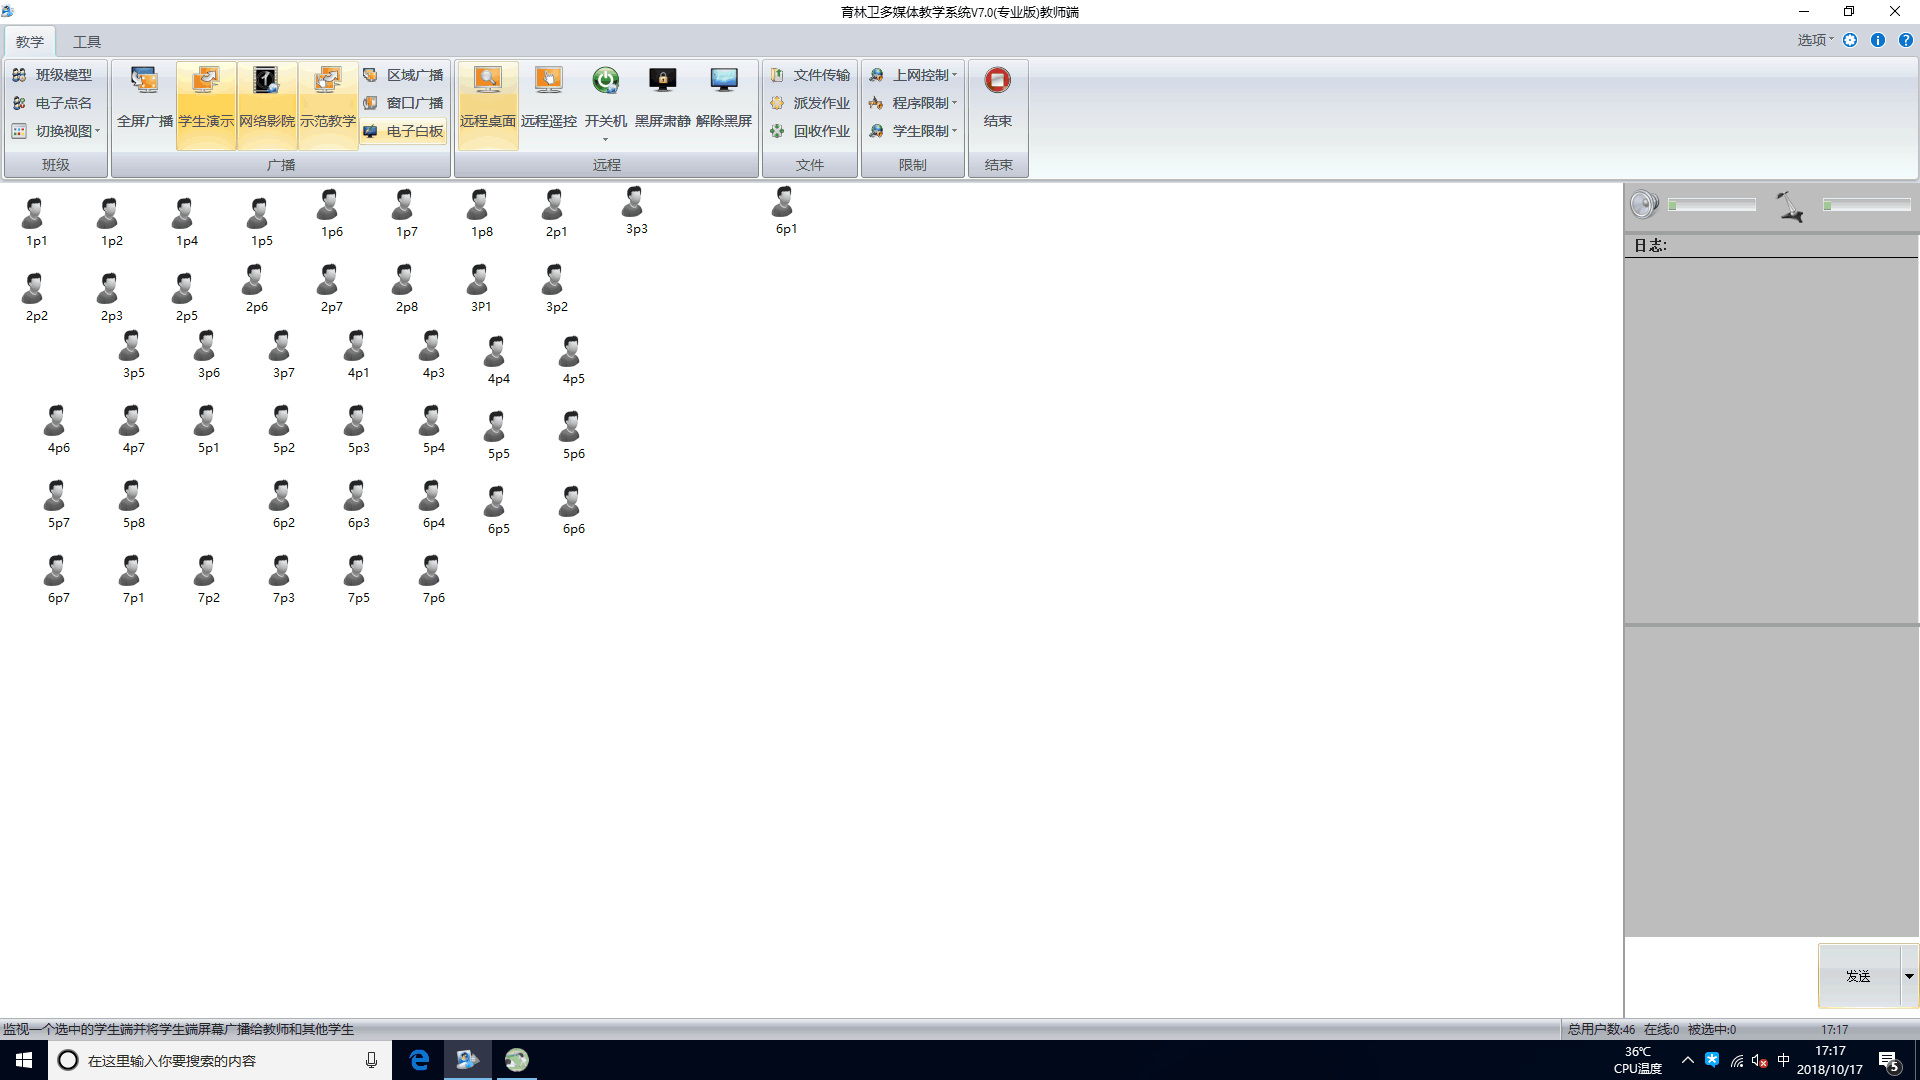Viewport: 1920px width, 1080px height.
Task: Click the 总用户数:46 status text
Action: click(x=1601, y=1029)
